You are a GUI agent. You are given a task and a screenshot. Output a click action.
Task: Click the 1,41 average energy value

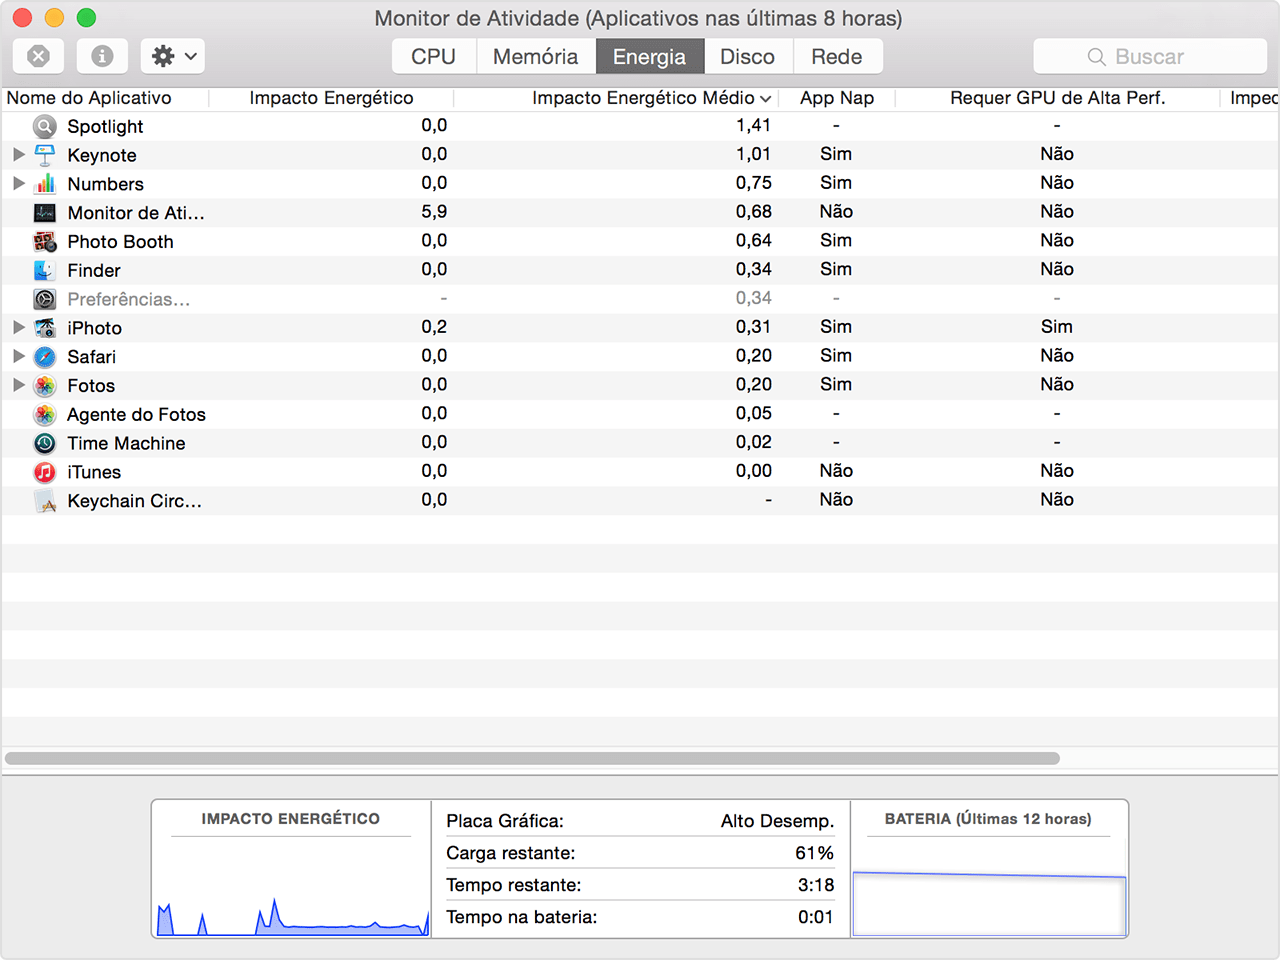point(753,125)
